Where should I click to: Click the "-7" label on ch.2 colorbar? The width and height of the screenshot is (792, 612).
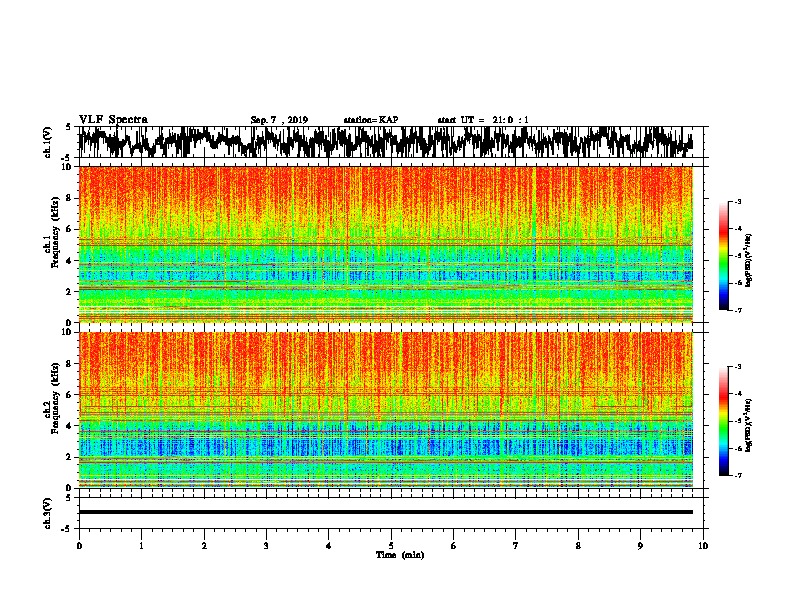click(737, 476)
